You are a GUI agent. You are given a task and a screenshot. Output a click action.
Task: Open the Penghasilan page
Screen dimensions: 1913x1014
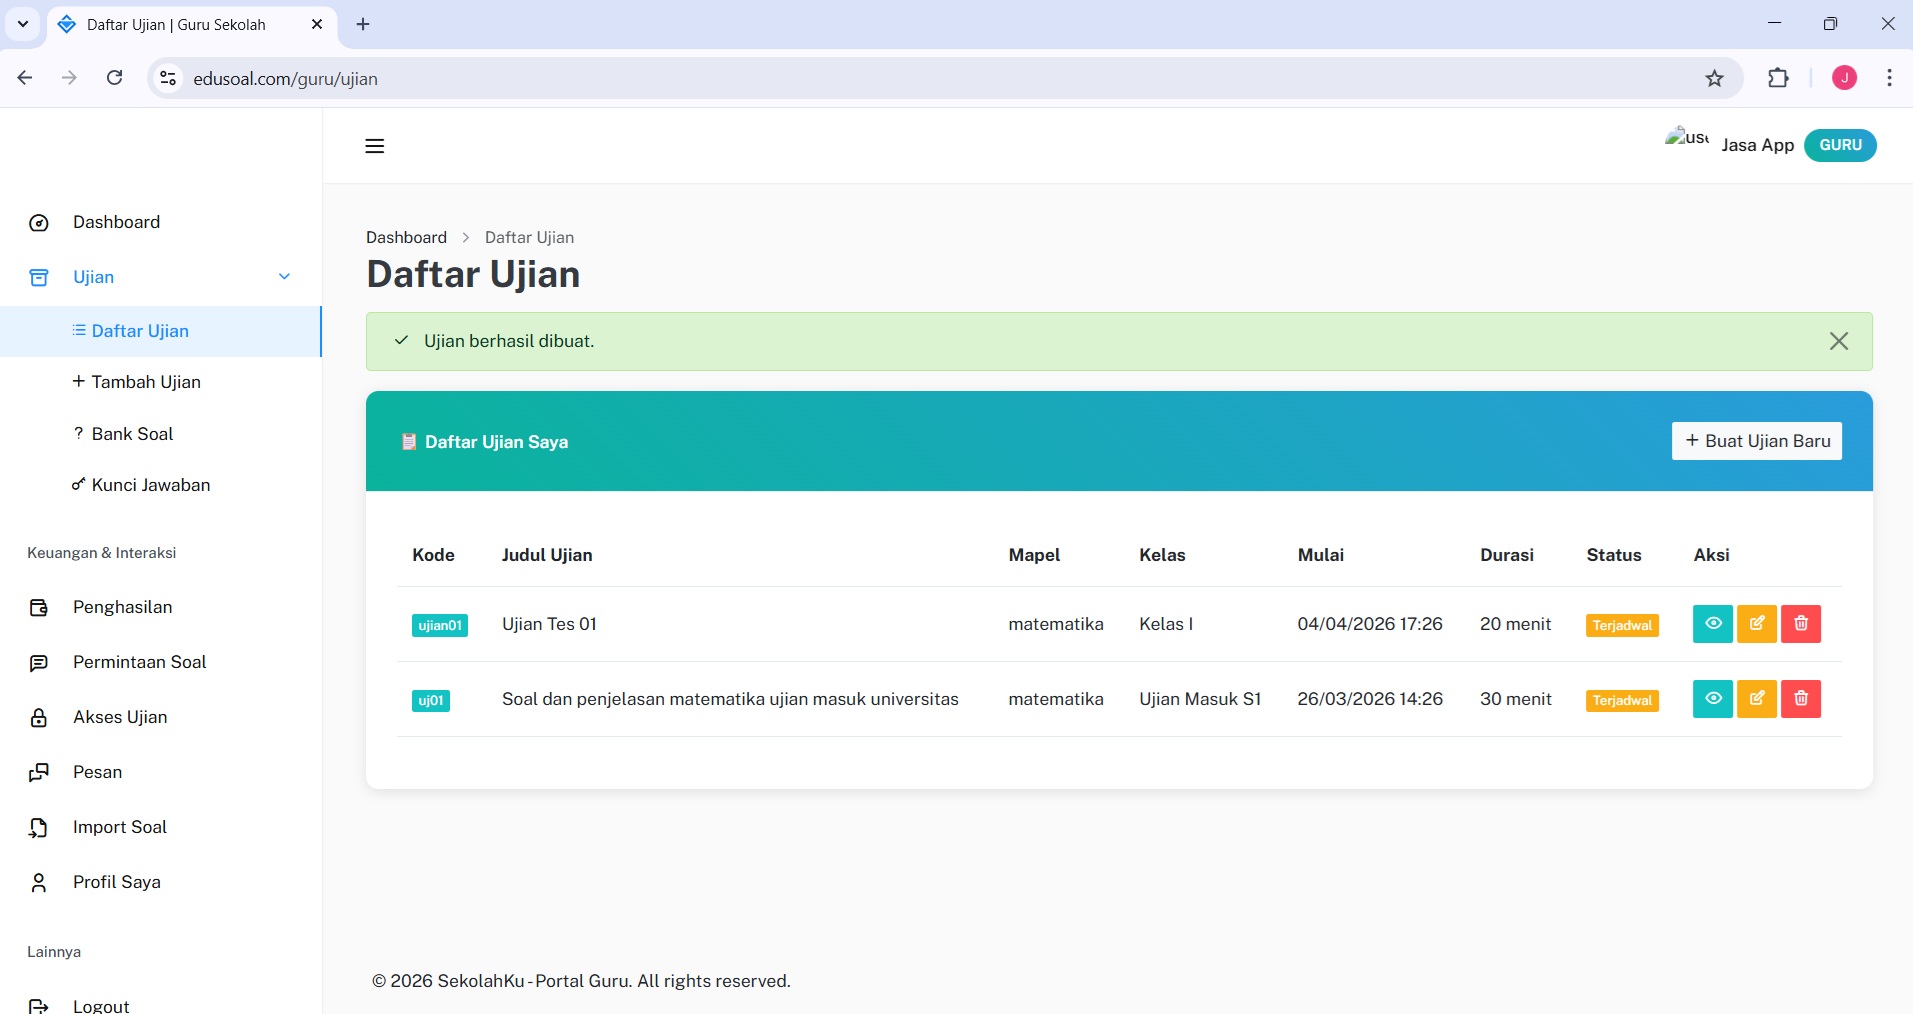(122, 607)
